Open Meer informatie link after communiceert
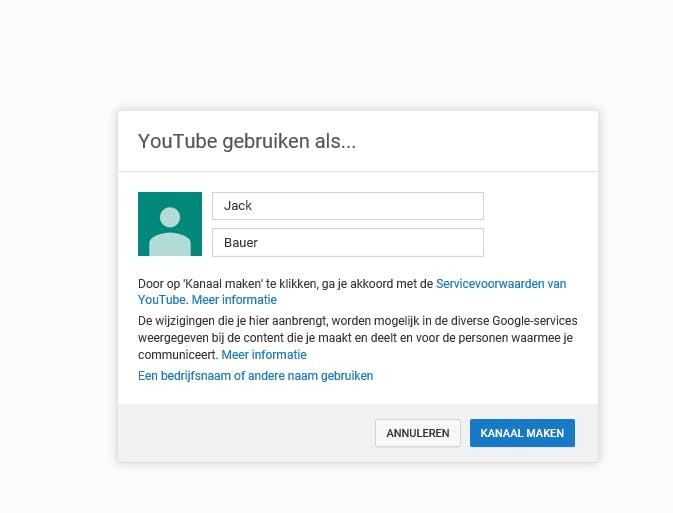 click(264, 355)
